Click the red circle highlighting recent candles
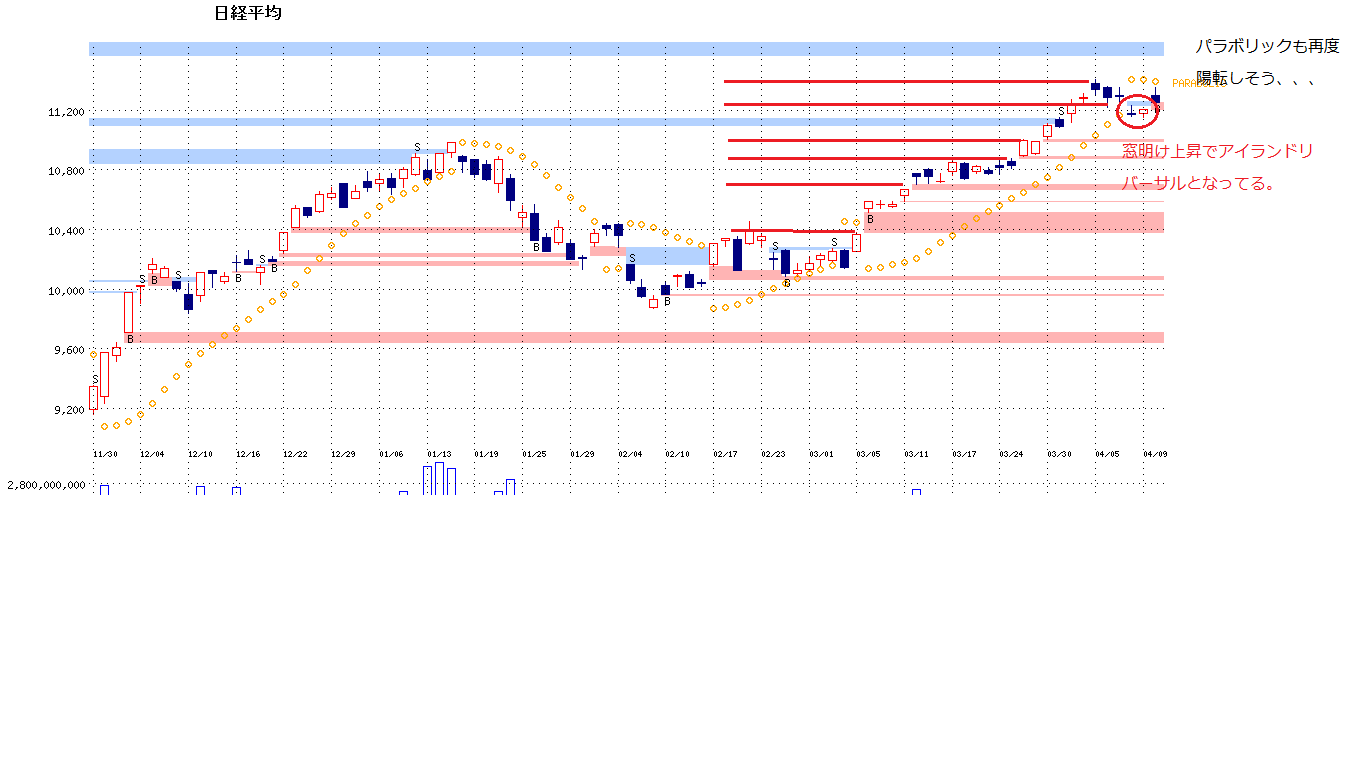1366x768 pixels. click(x=1137, y=110)
